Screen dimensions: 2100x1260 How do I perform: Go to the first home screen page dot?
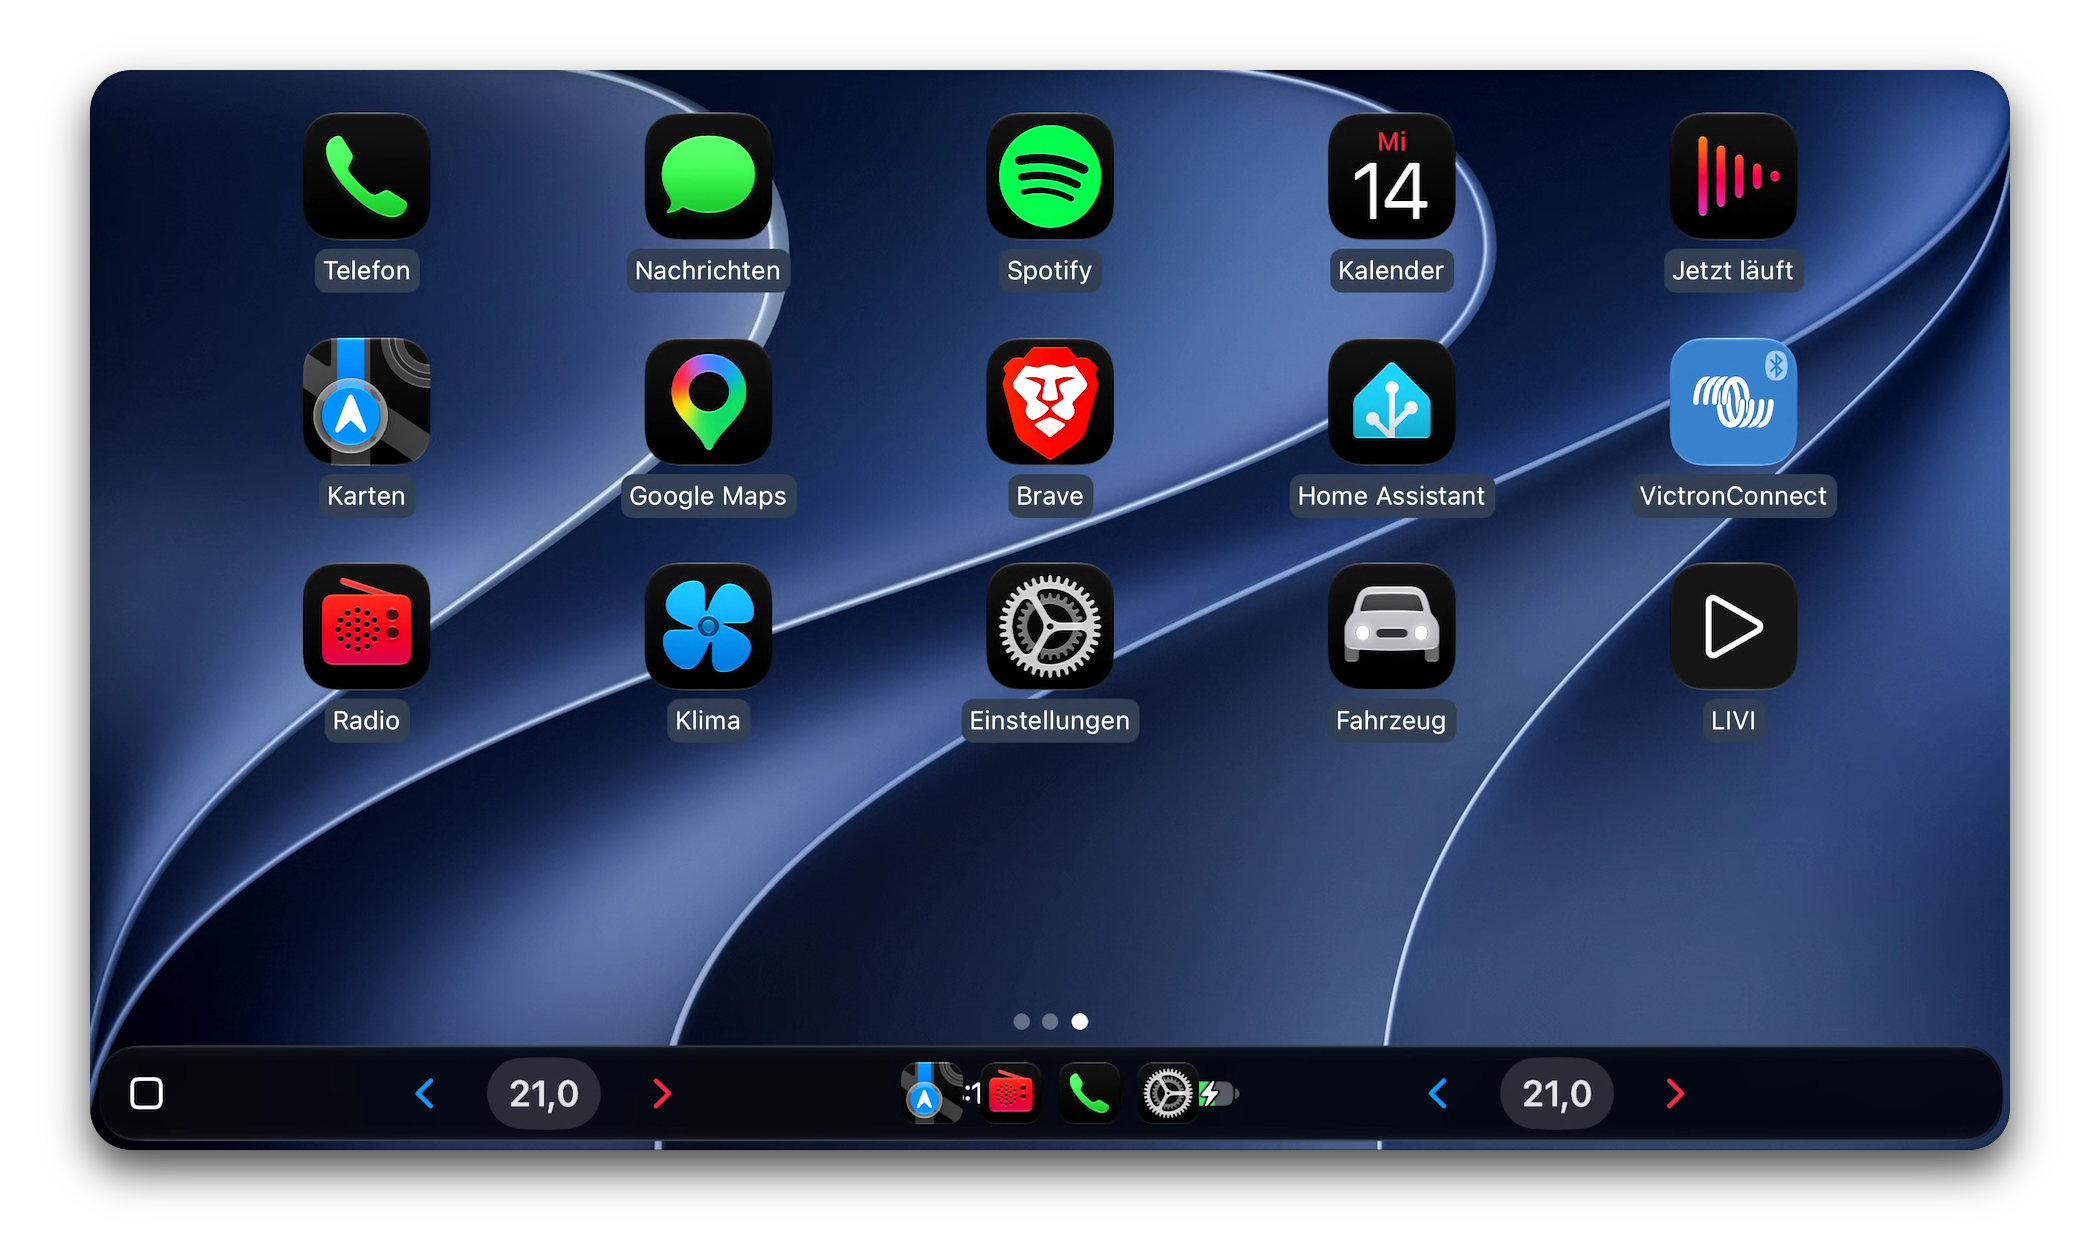tap(1021, 1021)
